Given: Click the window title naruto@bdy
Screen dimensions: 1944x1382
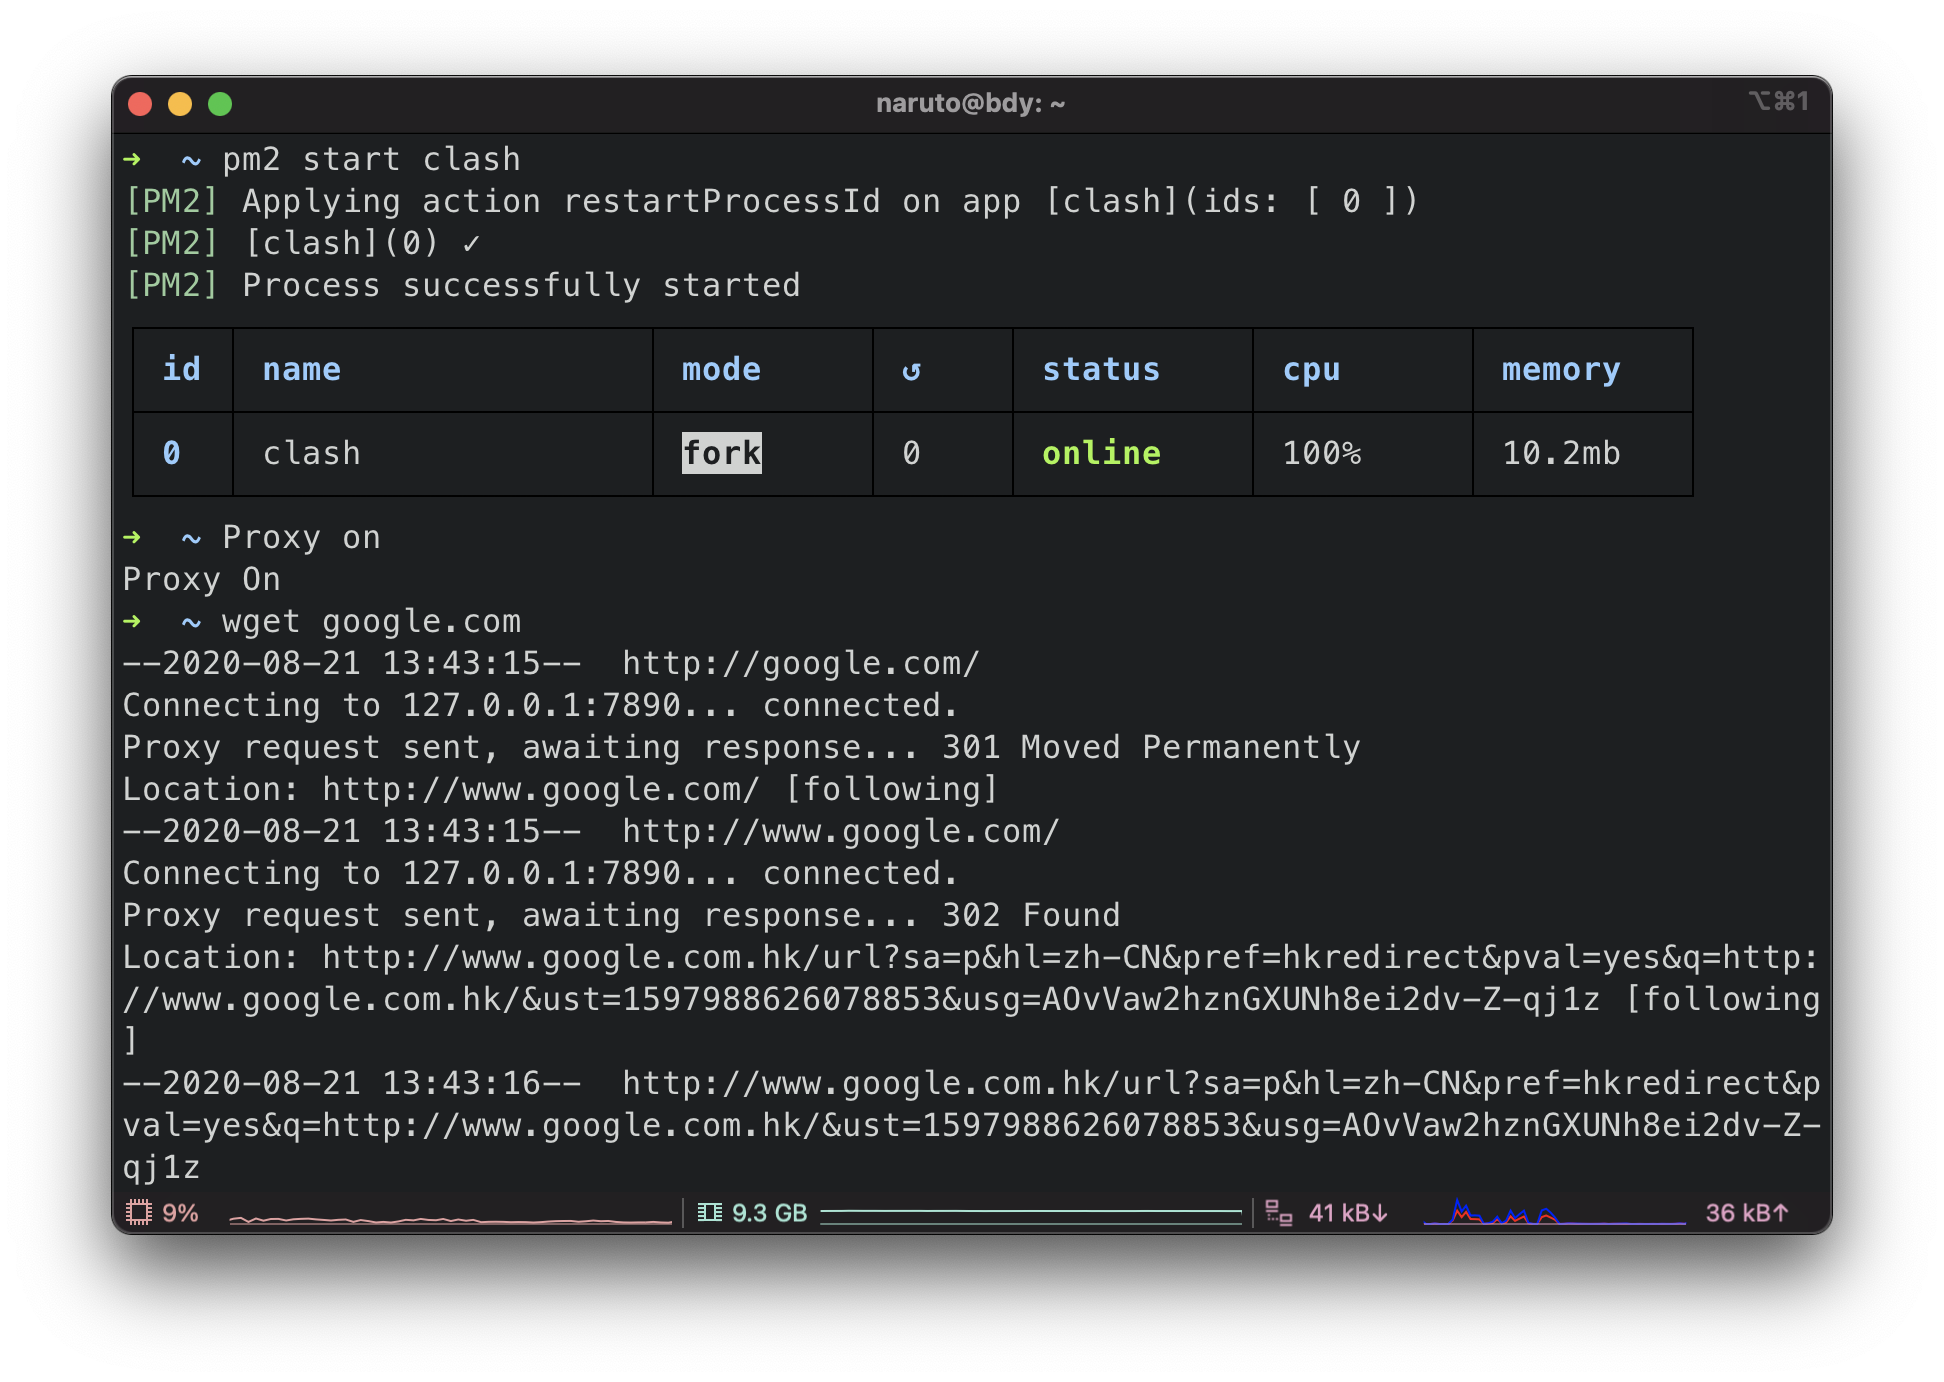Looking at the screenshot, I should (969, 103).
